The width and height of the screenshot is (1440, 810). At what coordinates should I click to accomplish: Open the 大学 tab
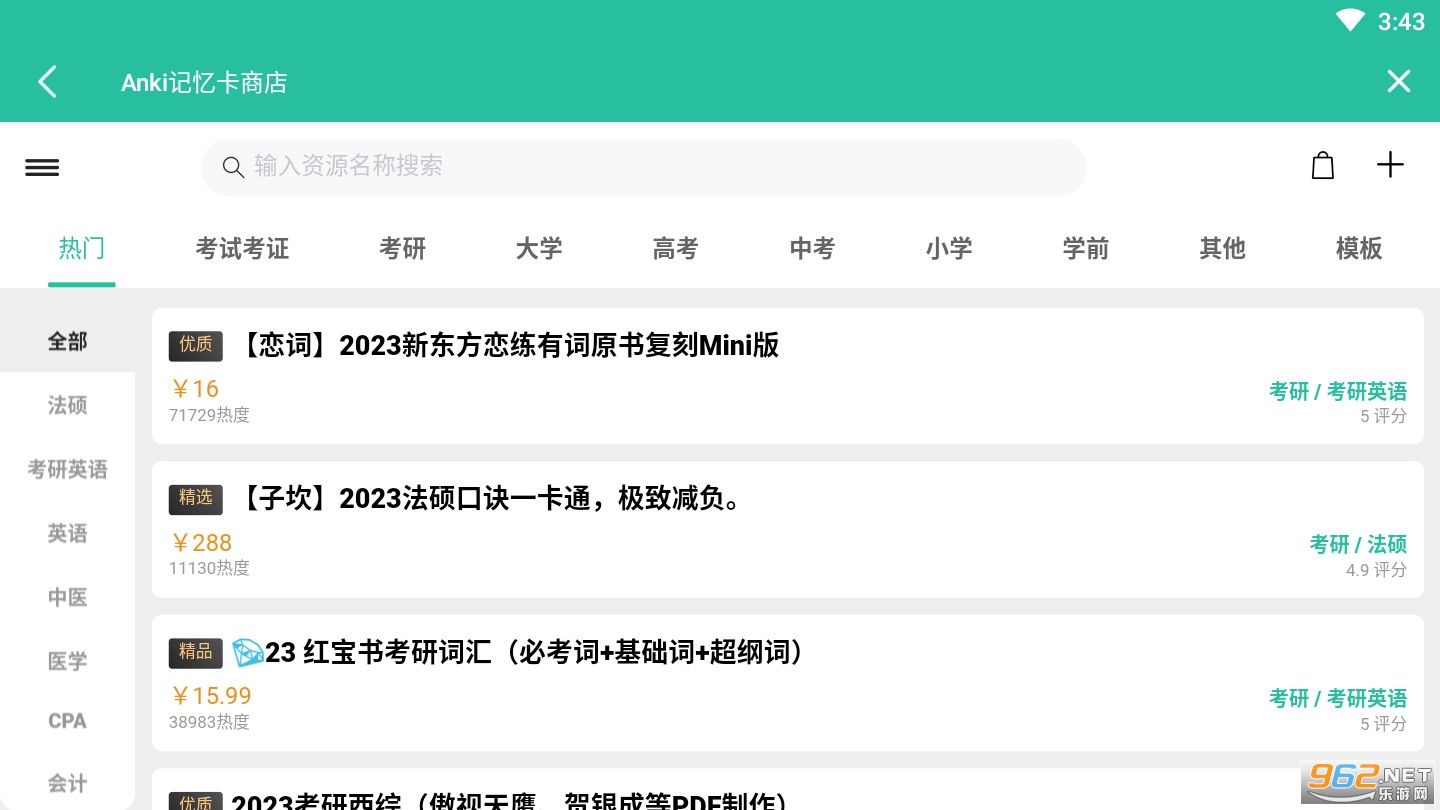click(x=539, y=248)
